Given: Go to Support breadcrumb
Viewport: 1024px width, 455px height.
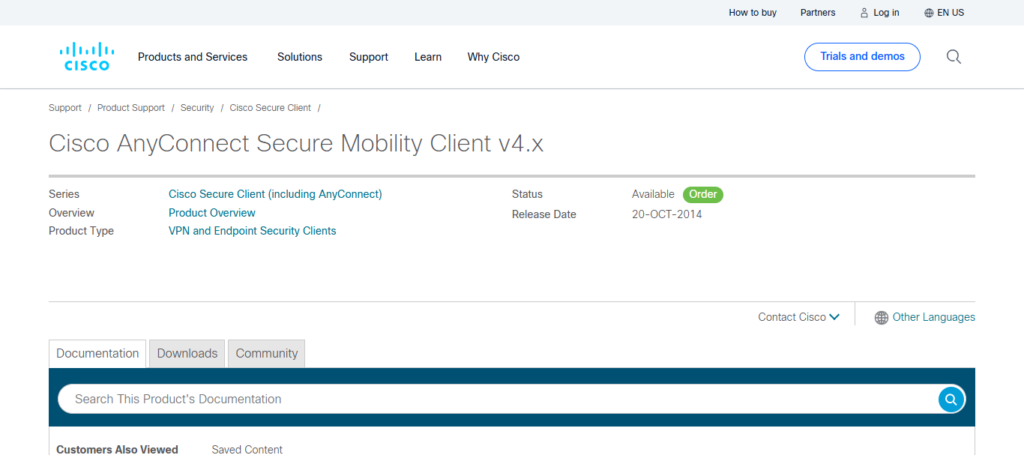Looking at the screenshot, I should click(x=65, y=108).
